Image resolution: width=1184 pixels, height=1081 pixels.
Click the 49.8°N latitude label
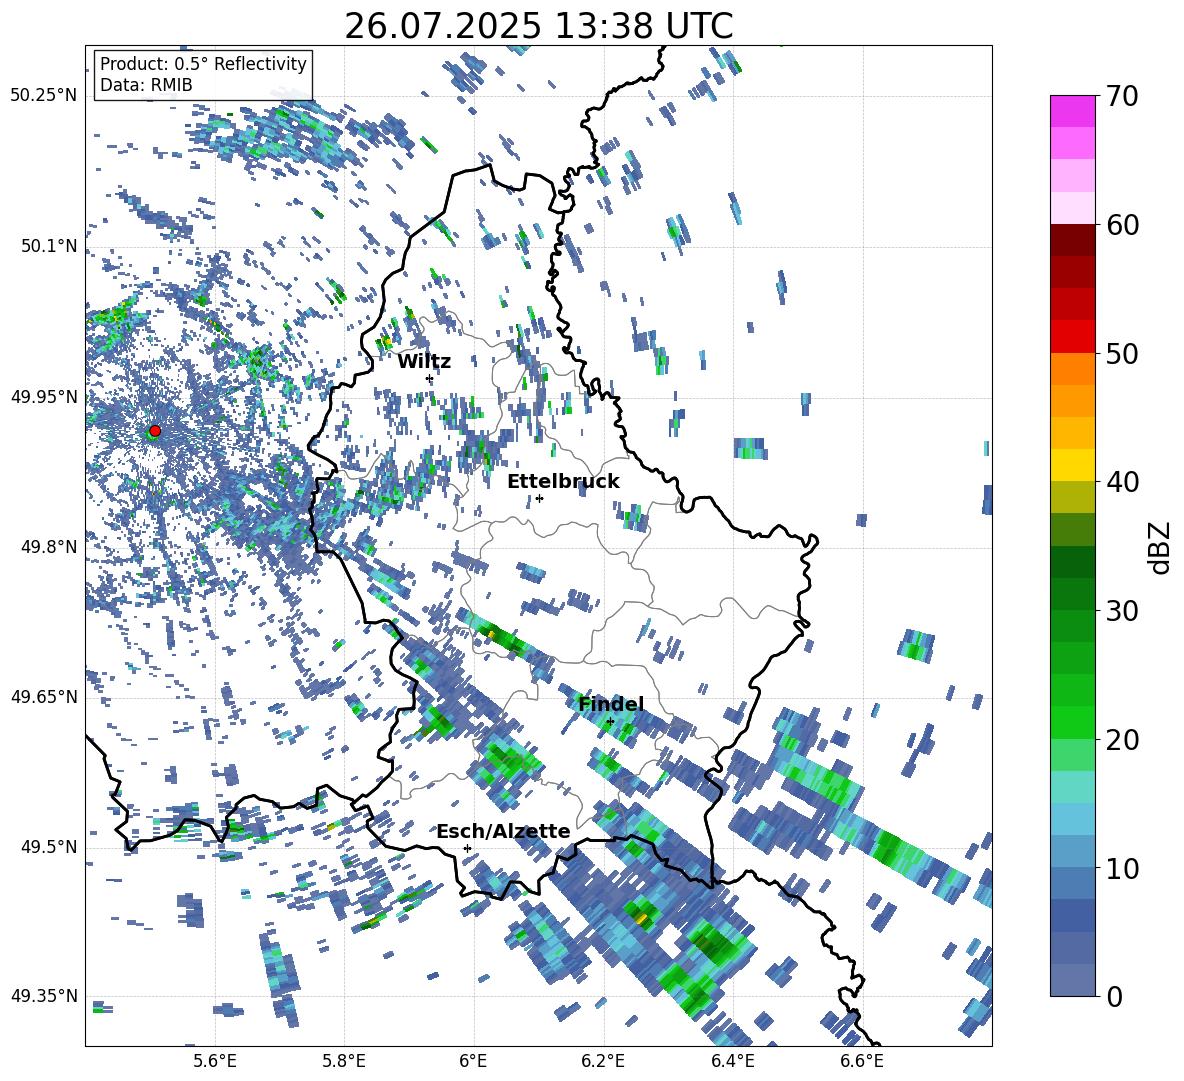click(x=50, y=547)
